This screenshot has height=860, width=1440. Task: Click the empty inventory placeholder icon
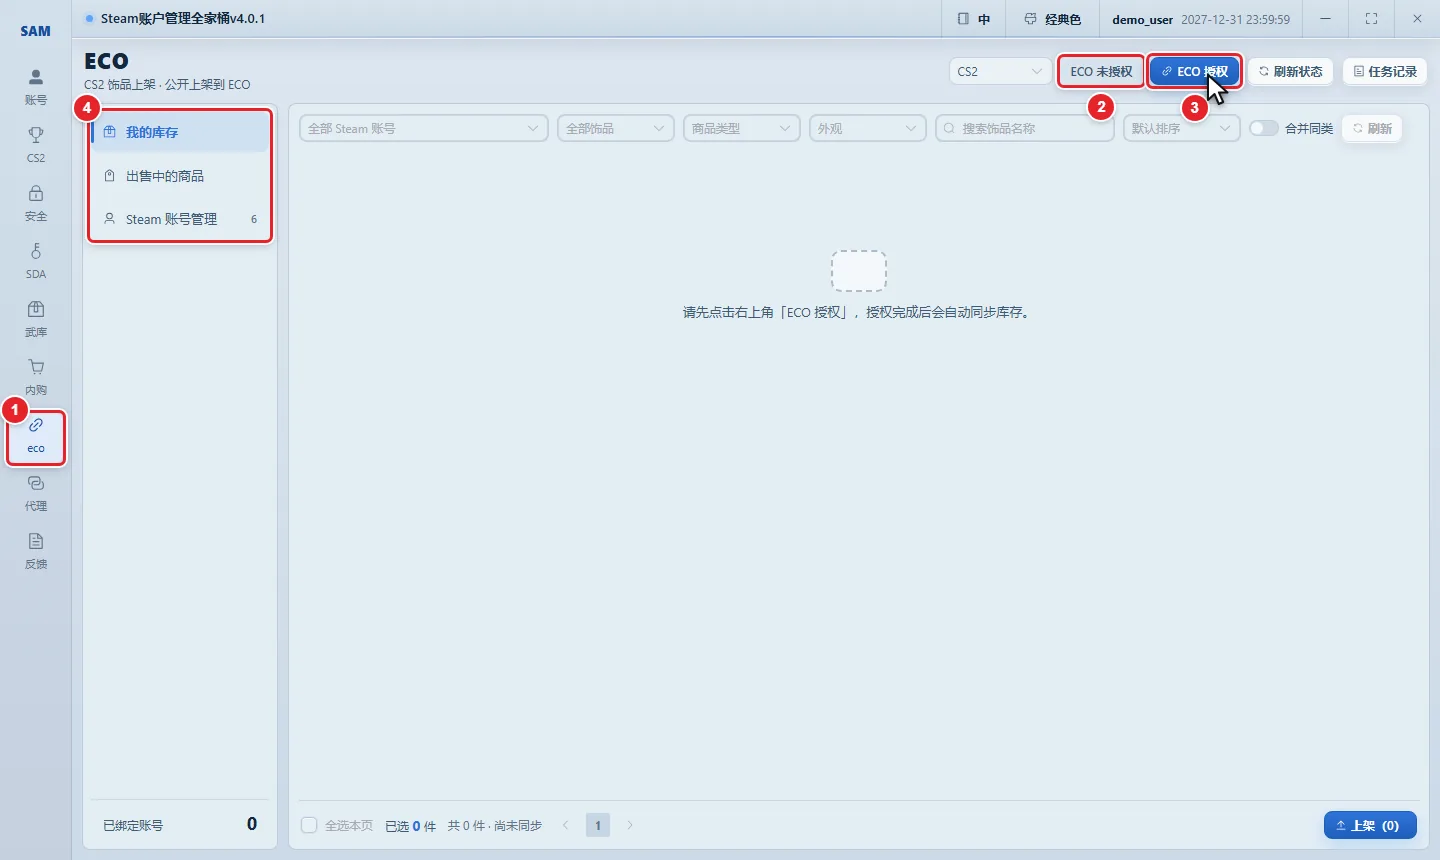(859, 271)
